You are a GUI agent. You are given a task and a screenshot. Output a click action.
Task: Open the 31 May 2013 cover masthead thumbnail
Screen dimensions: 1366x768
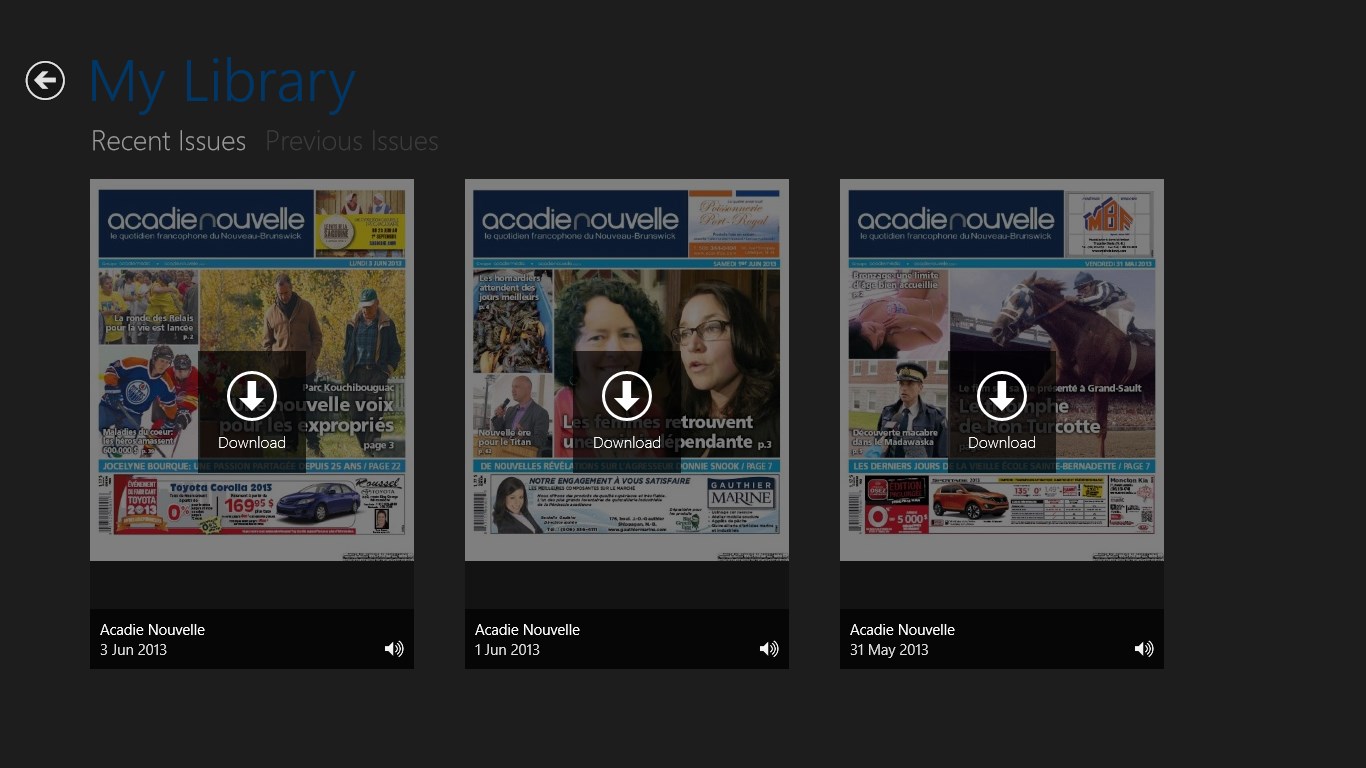coord(956,224)
